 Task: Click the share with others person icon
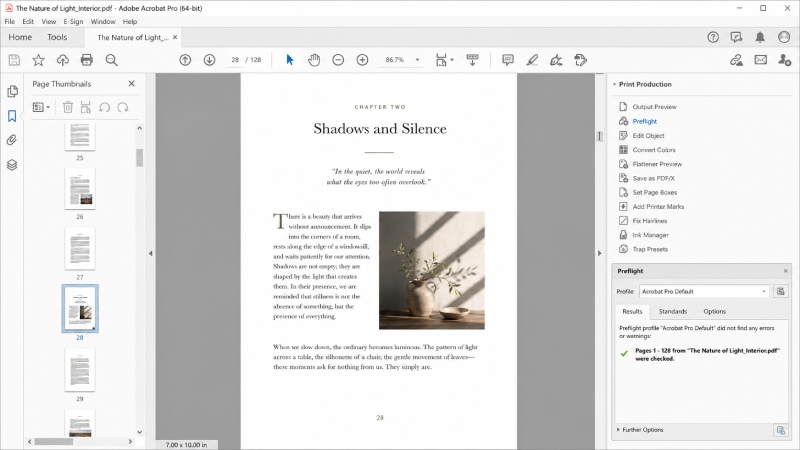point(785,60)
